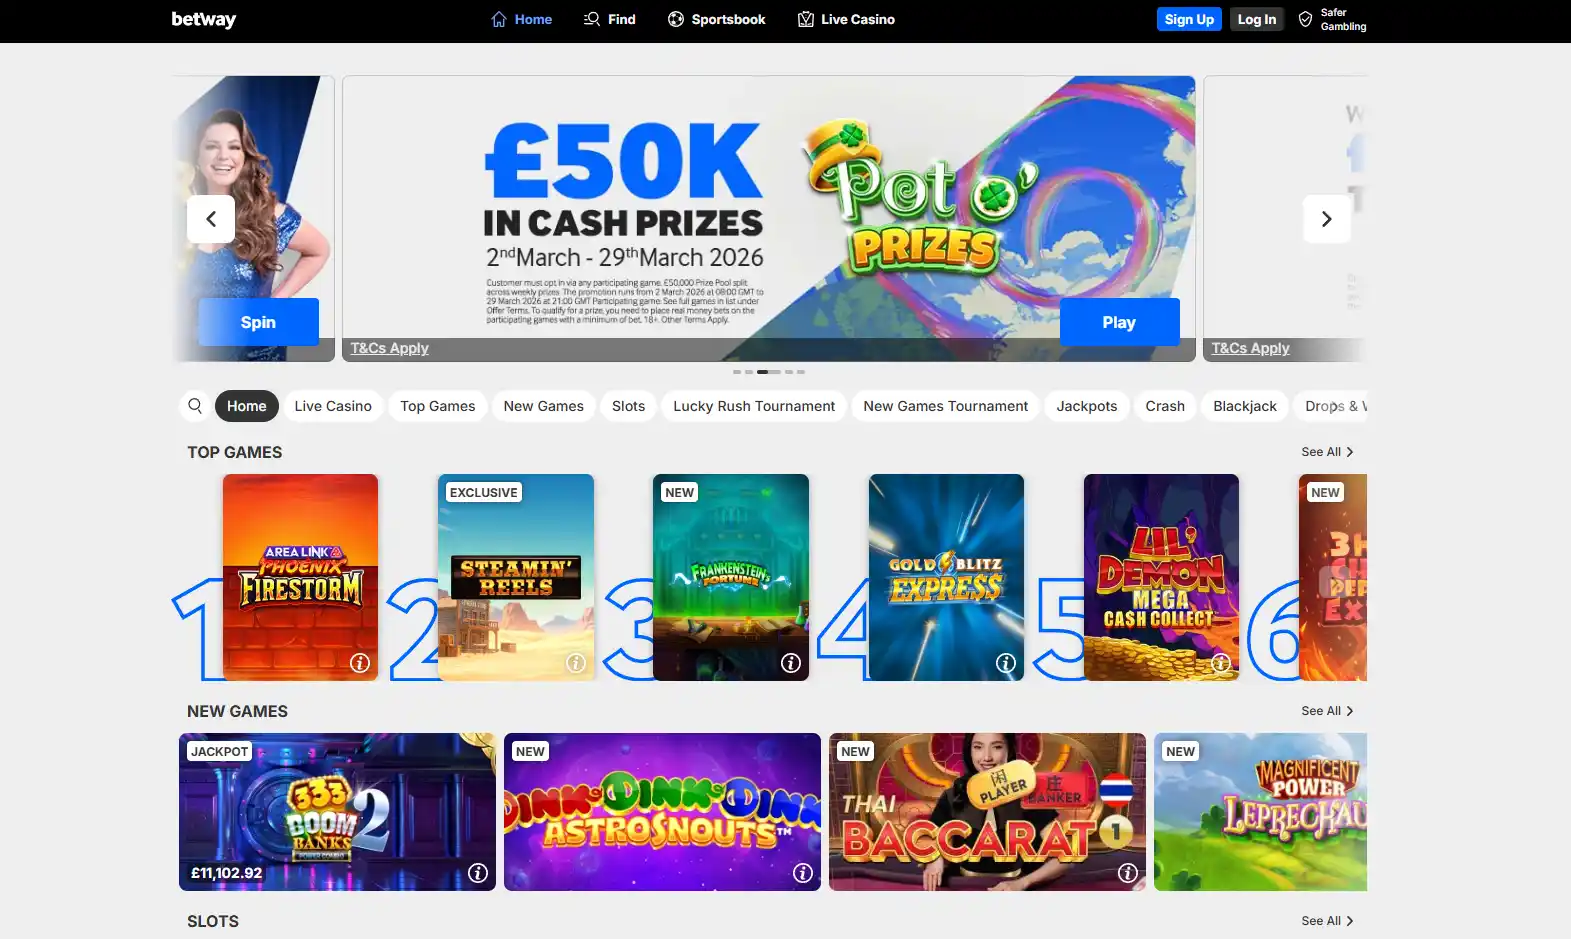Expand See All for Top Games
The height and width of the screenshot is (939, 1571).
pyautogui.click(x=1327, y=452)
